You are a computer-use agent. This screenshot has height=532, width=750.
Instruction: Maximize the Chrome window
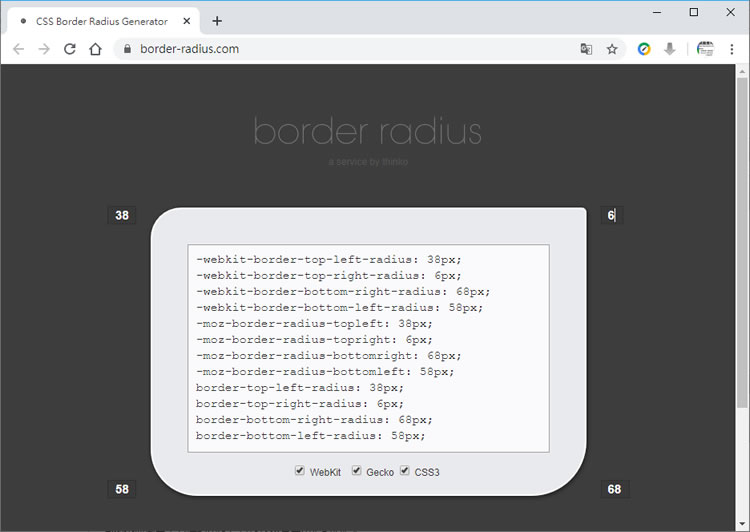coord(694,12)
